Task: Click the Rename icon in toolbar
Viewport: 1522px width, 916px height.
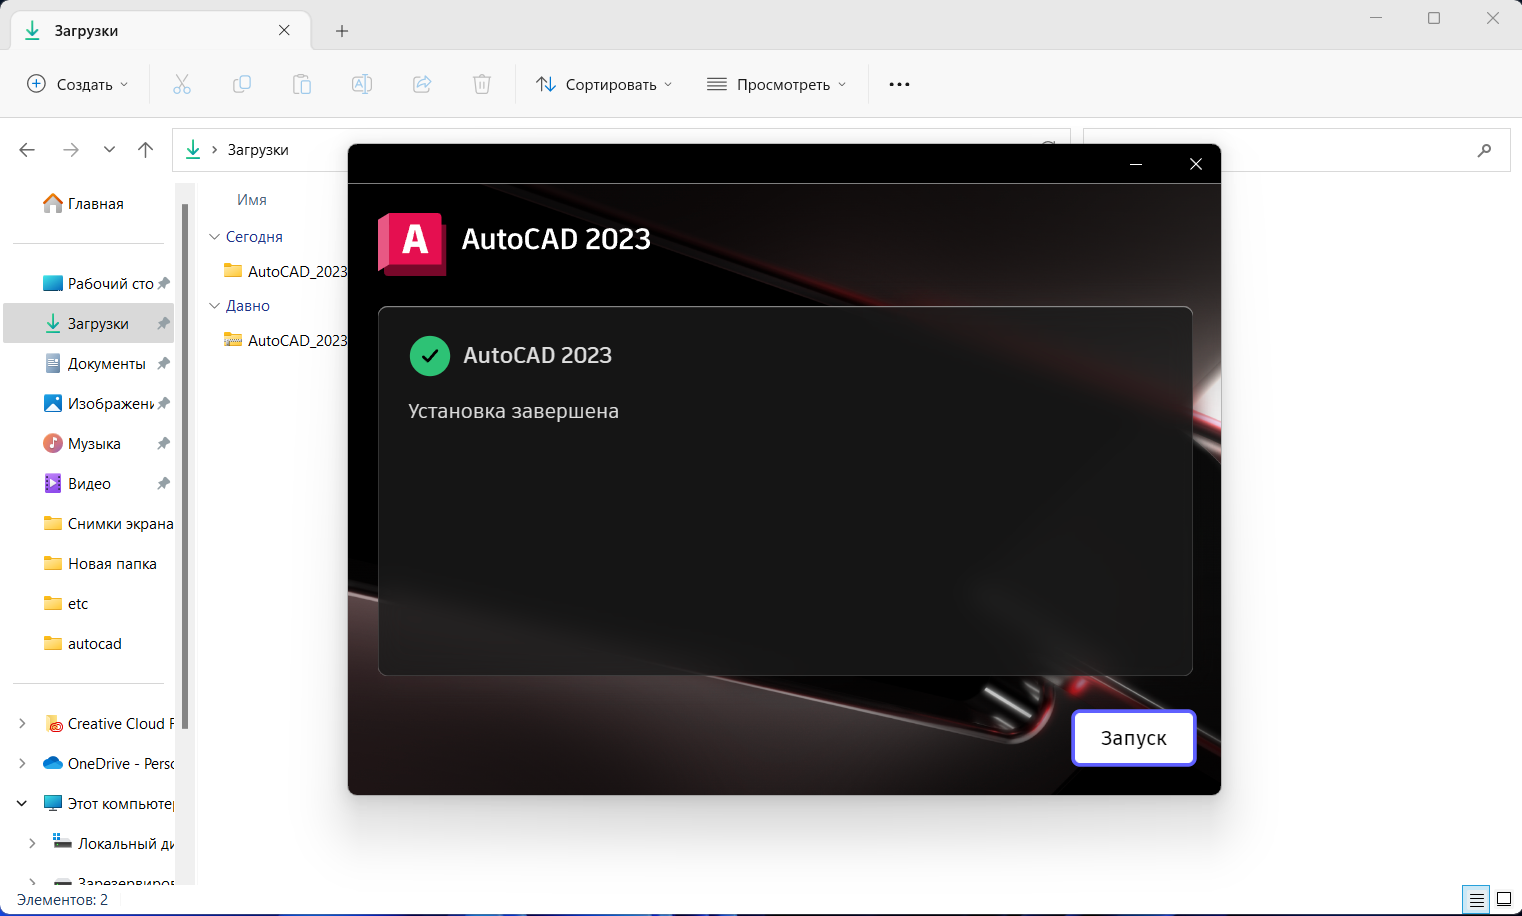Action: click(362, 84)
